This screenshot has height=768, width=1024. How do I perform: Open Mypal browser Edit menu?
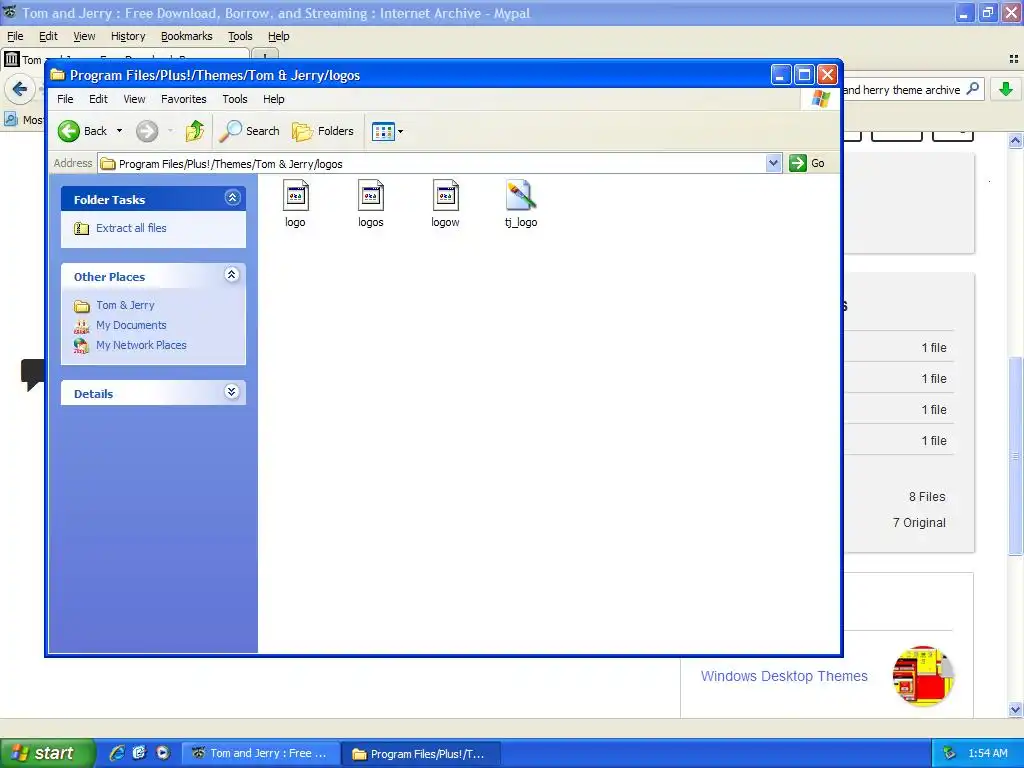[48, 37]
